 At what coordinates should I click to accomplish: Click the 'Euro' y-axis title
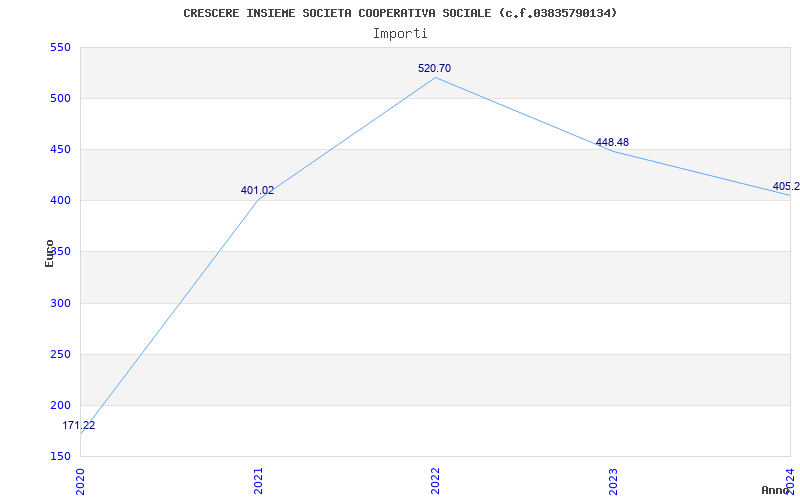(x=49, y=253)
